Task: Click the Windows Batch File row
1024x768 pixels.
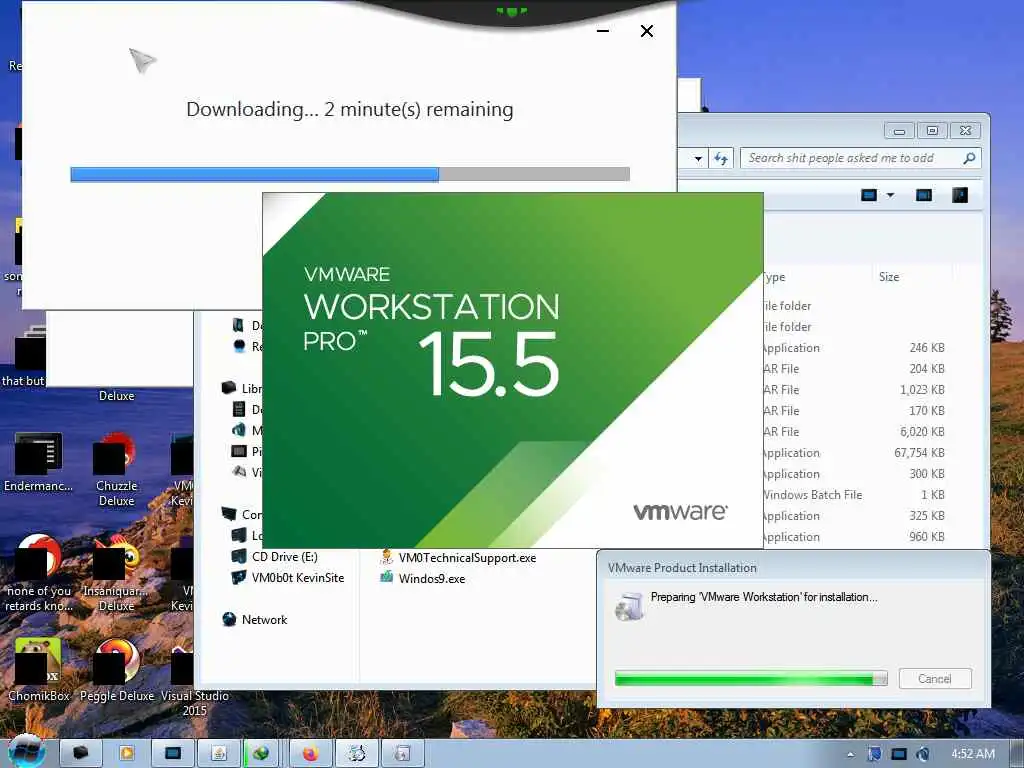Action: pos(854,494)
